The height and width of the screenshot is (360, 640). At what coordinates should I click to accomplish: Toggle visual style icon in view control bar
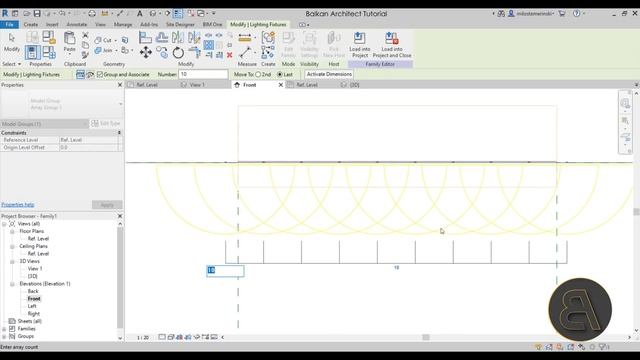point(171,337)
